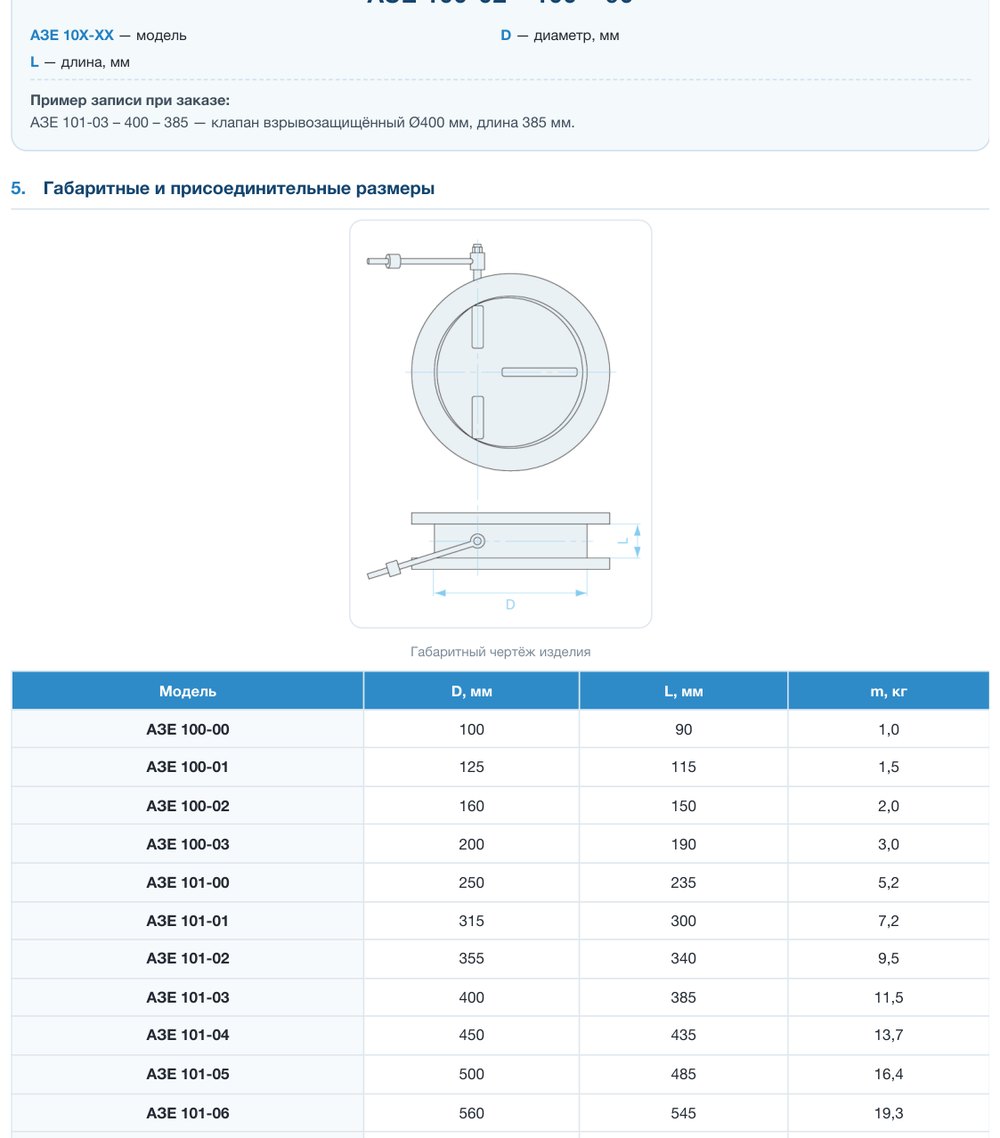The width and height of the screenshot is (1000, 1138).
Task: Click length '150' in АЗЕ 100-02 row
Action: [x=684, y=806]
